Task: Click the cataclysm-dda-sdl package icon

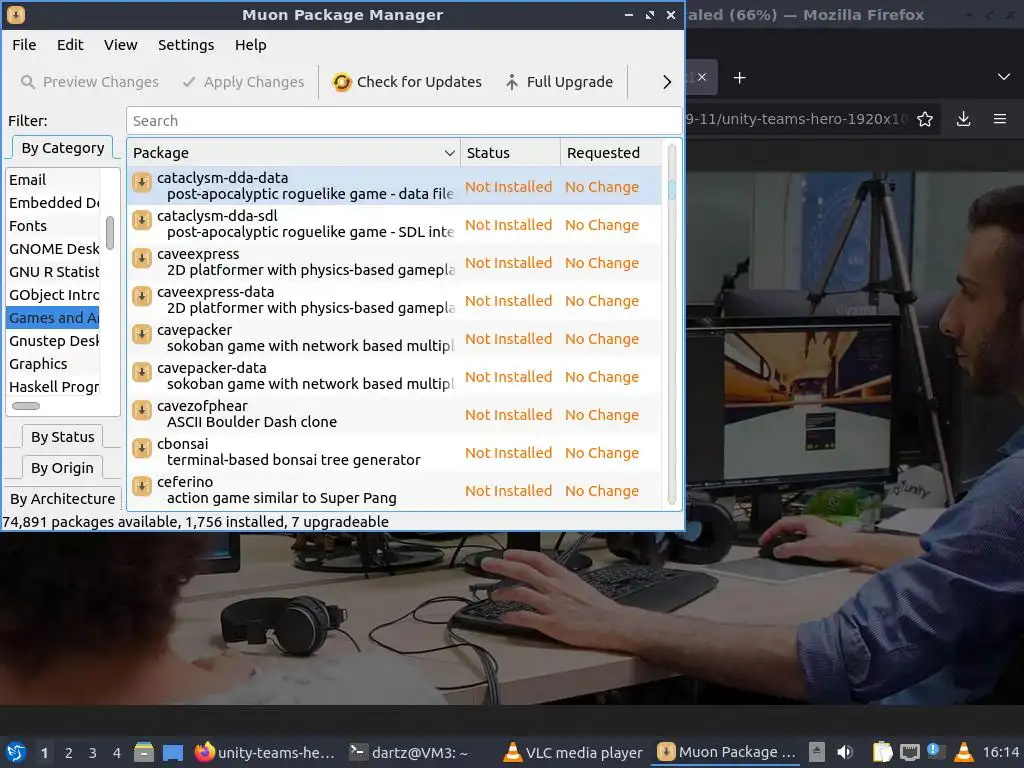Action: tap(142, 221)
